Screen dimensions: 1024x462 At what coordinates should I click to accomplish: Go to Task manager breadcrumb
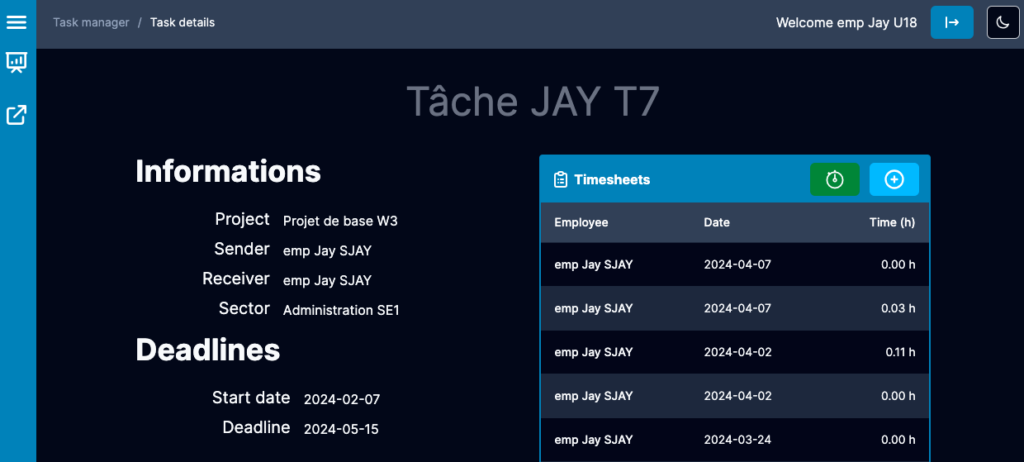[91, 22]
